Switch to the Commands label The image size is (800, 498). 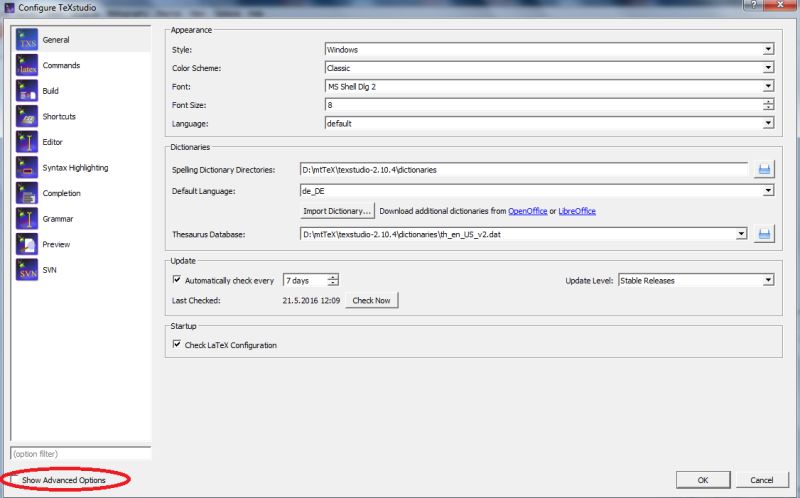coord(61,65)
